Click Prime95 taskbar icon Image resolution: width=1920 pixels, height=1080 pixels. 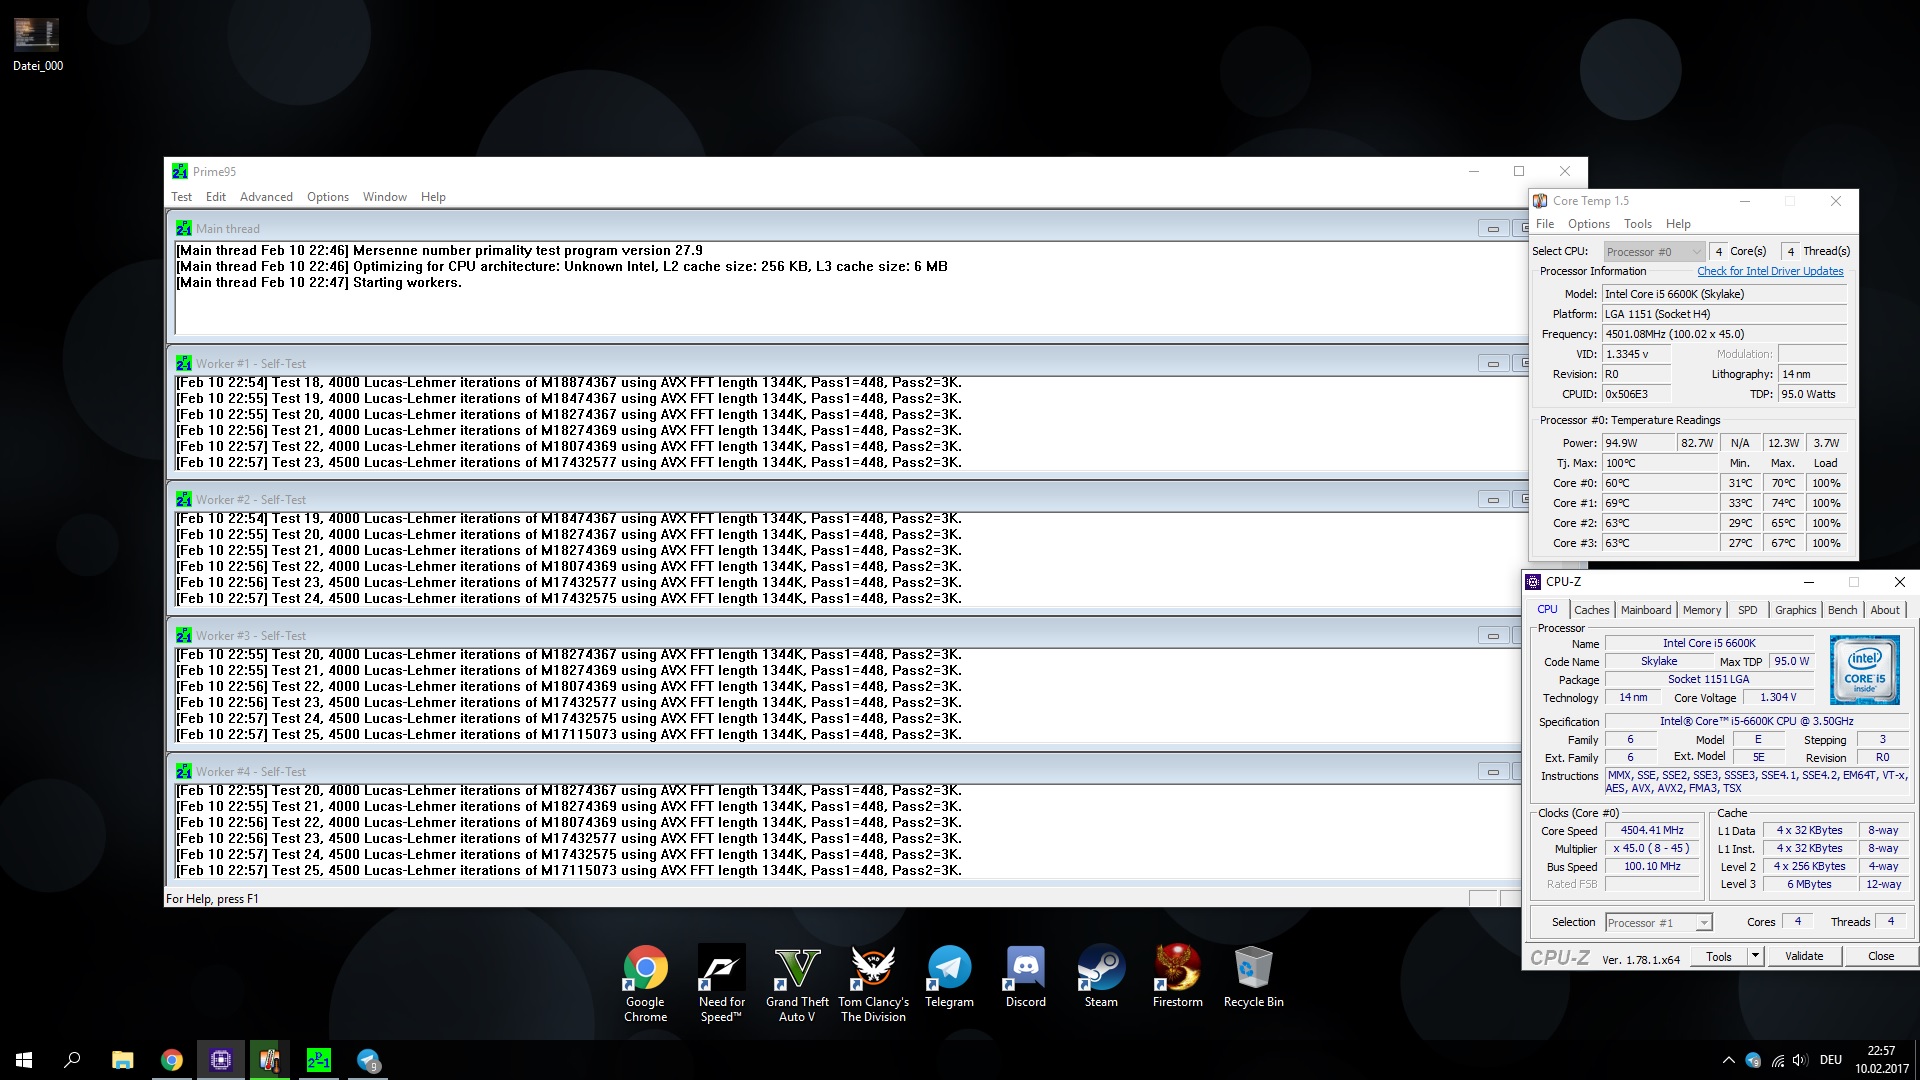319,1060
